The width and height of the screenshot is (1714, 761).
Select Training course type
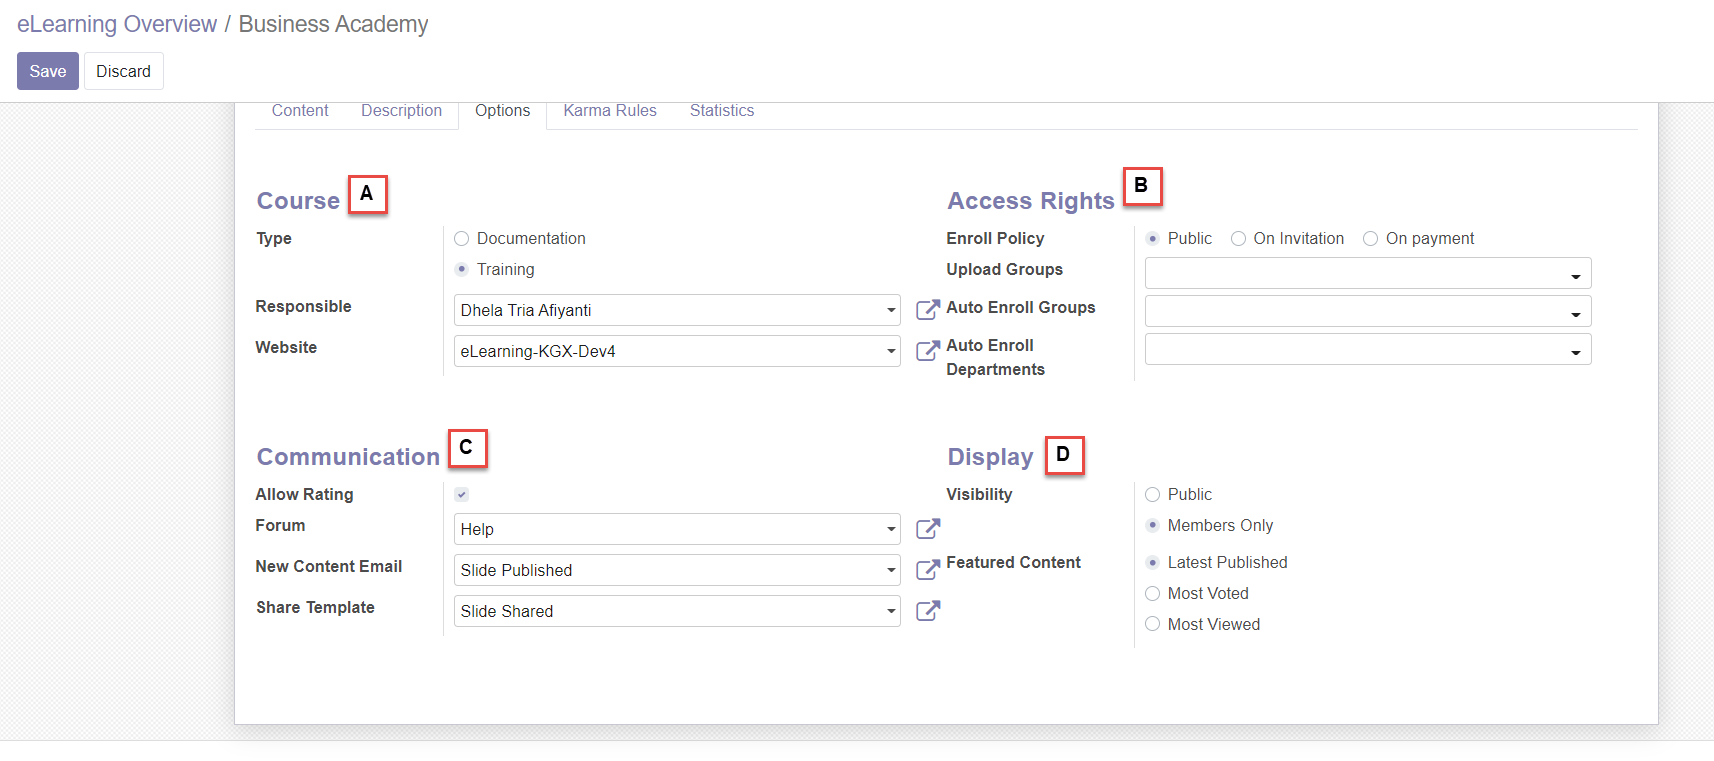tap(462, 269)
